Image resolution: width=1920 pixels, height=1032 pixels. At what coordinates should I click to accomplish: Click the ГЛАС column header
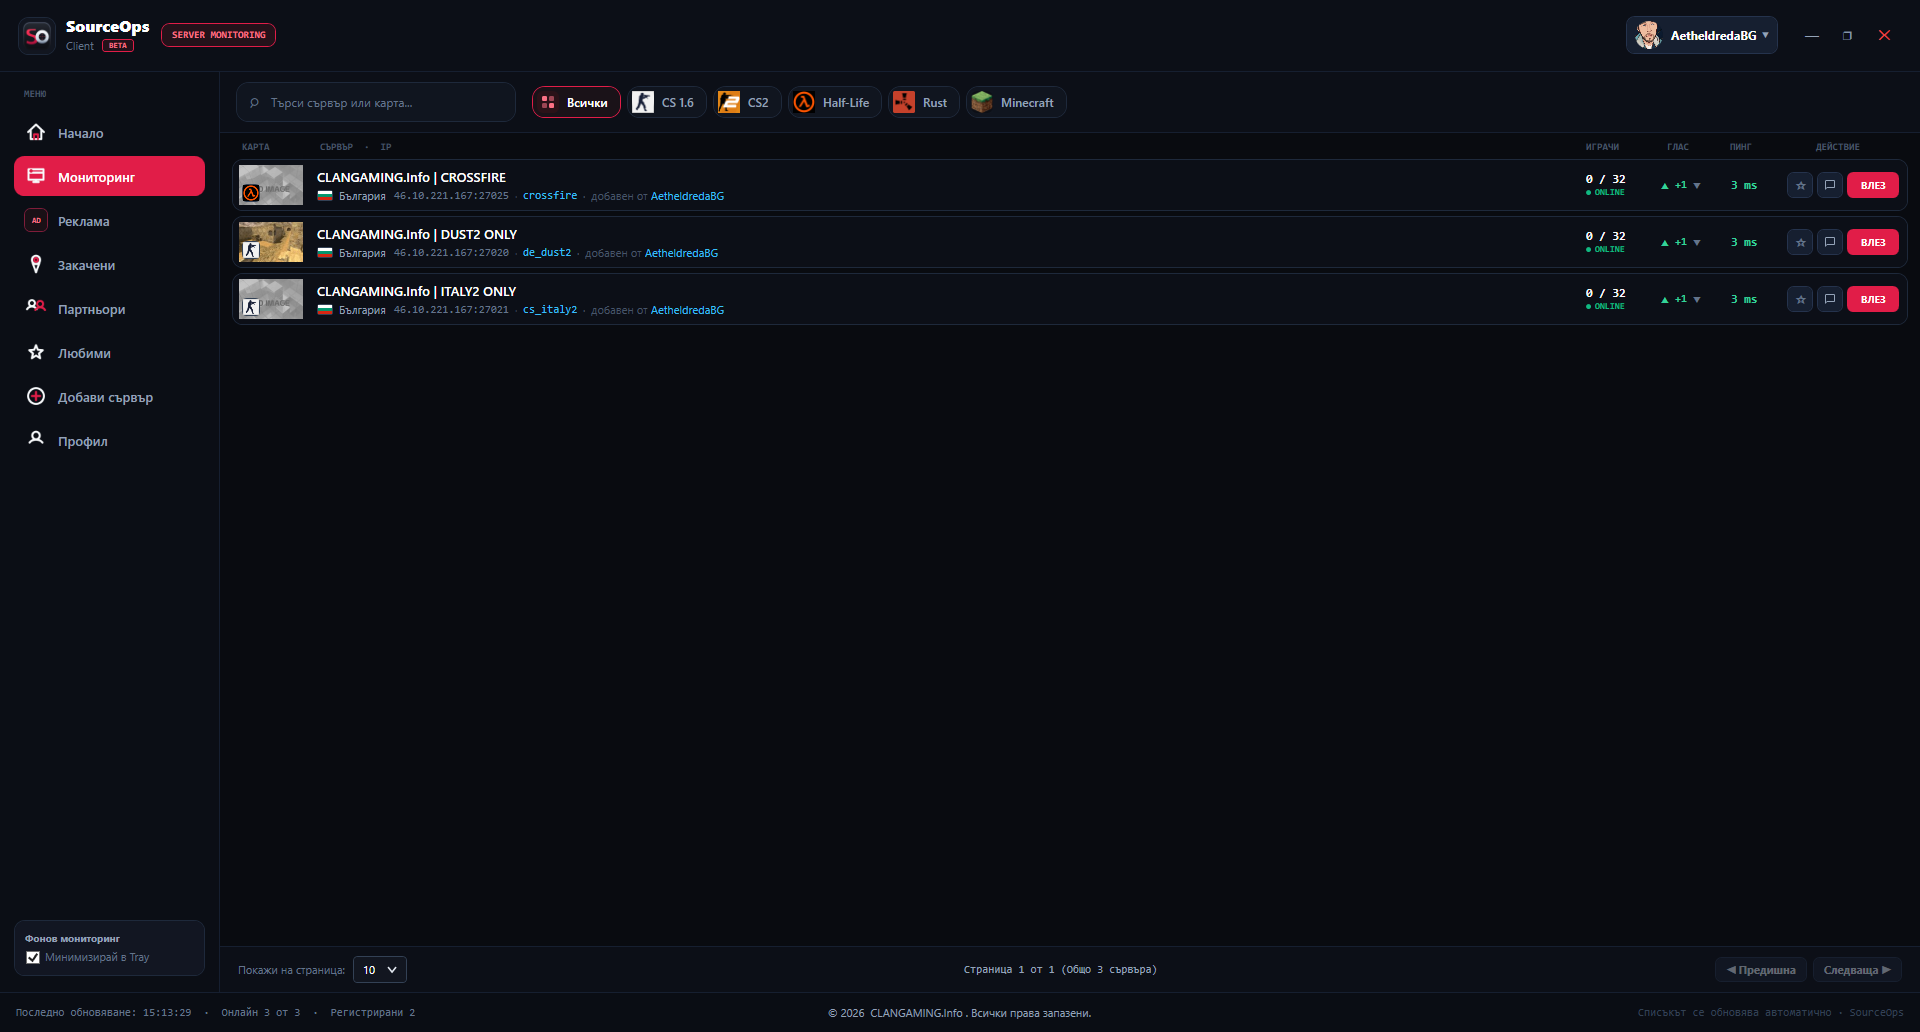click(x=1678, y=147)
